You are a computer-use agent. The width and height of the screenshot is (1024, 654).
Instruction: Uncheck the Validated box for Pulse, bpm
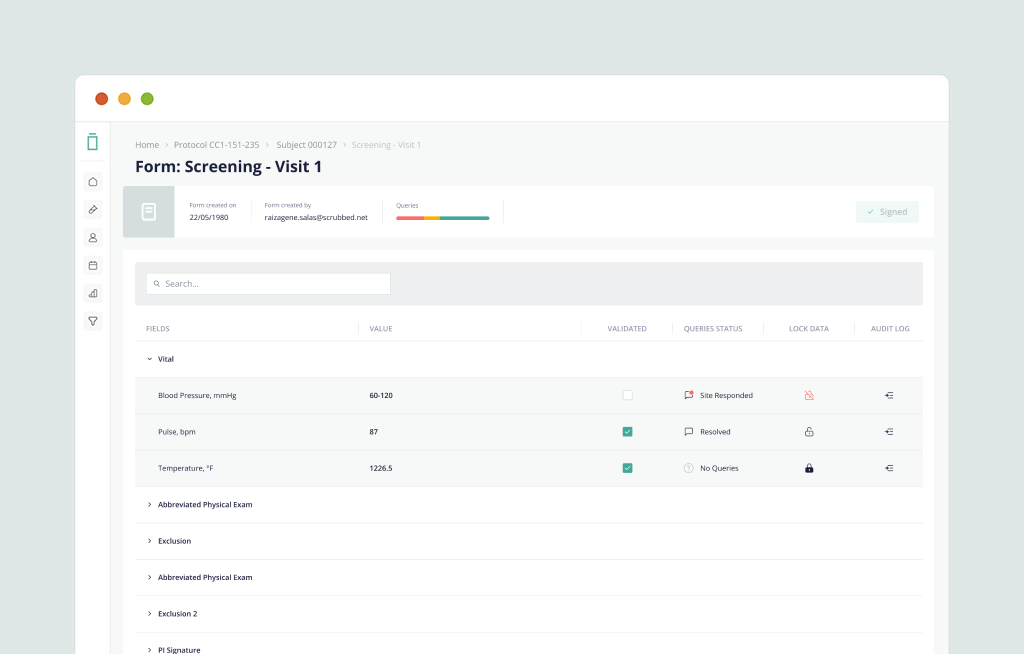[628, 432]
